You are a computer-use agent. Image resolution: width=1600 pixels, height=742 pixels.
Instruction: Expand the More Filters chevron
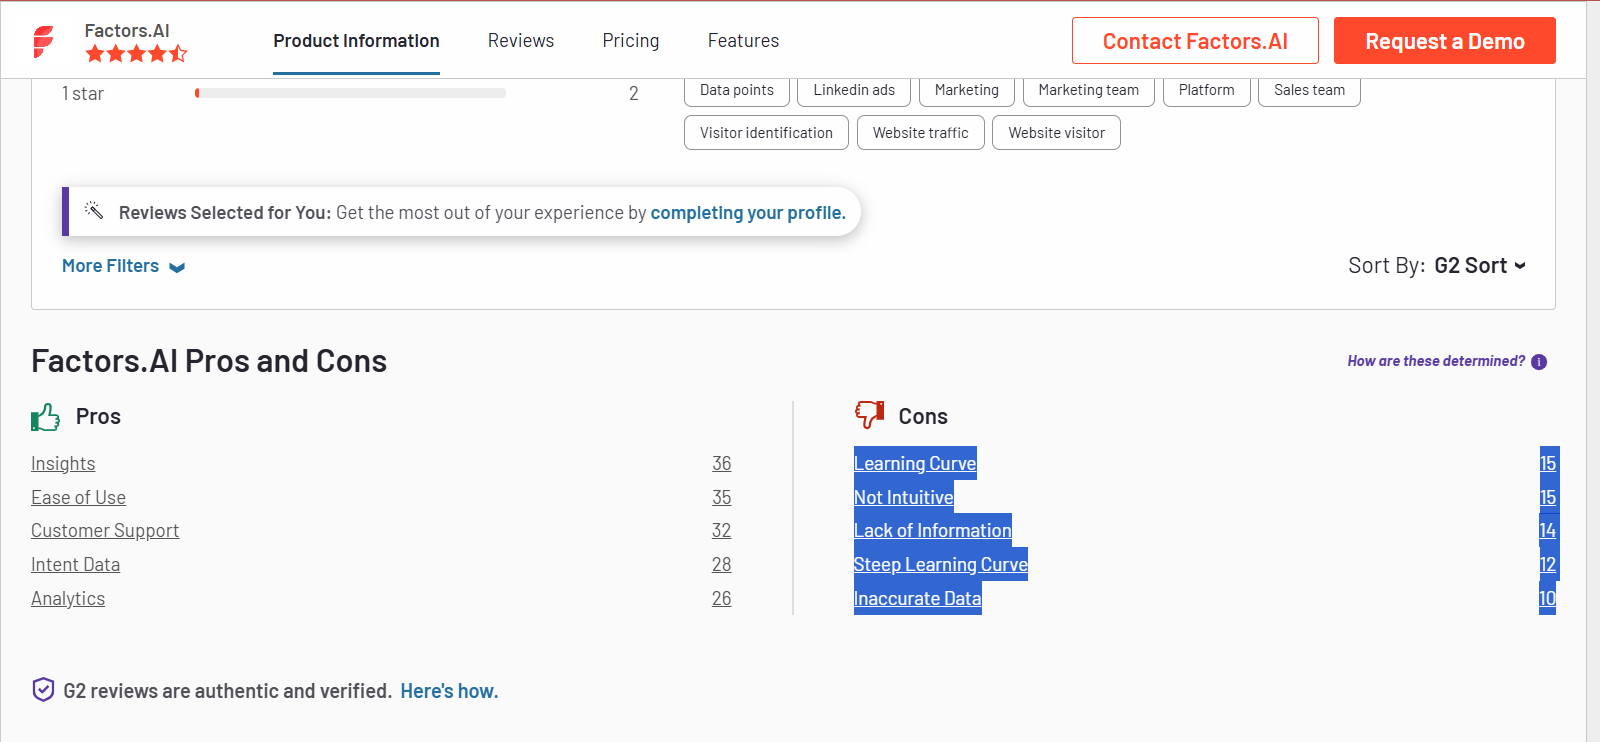(x=177, y=267)
